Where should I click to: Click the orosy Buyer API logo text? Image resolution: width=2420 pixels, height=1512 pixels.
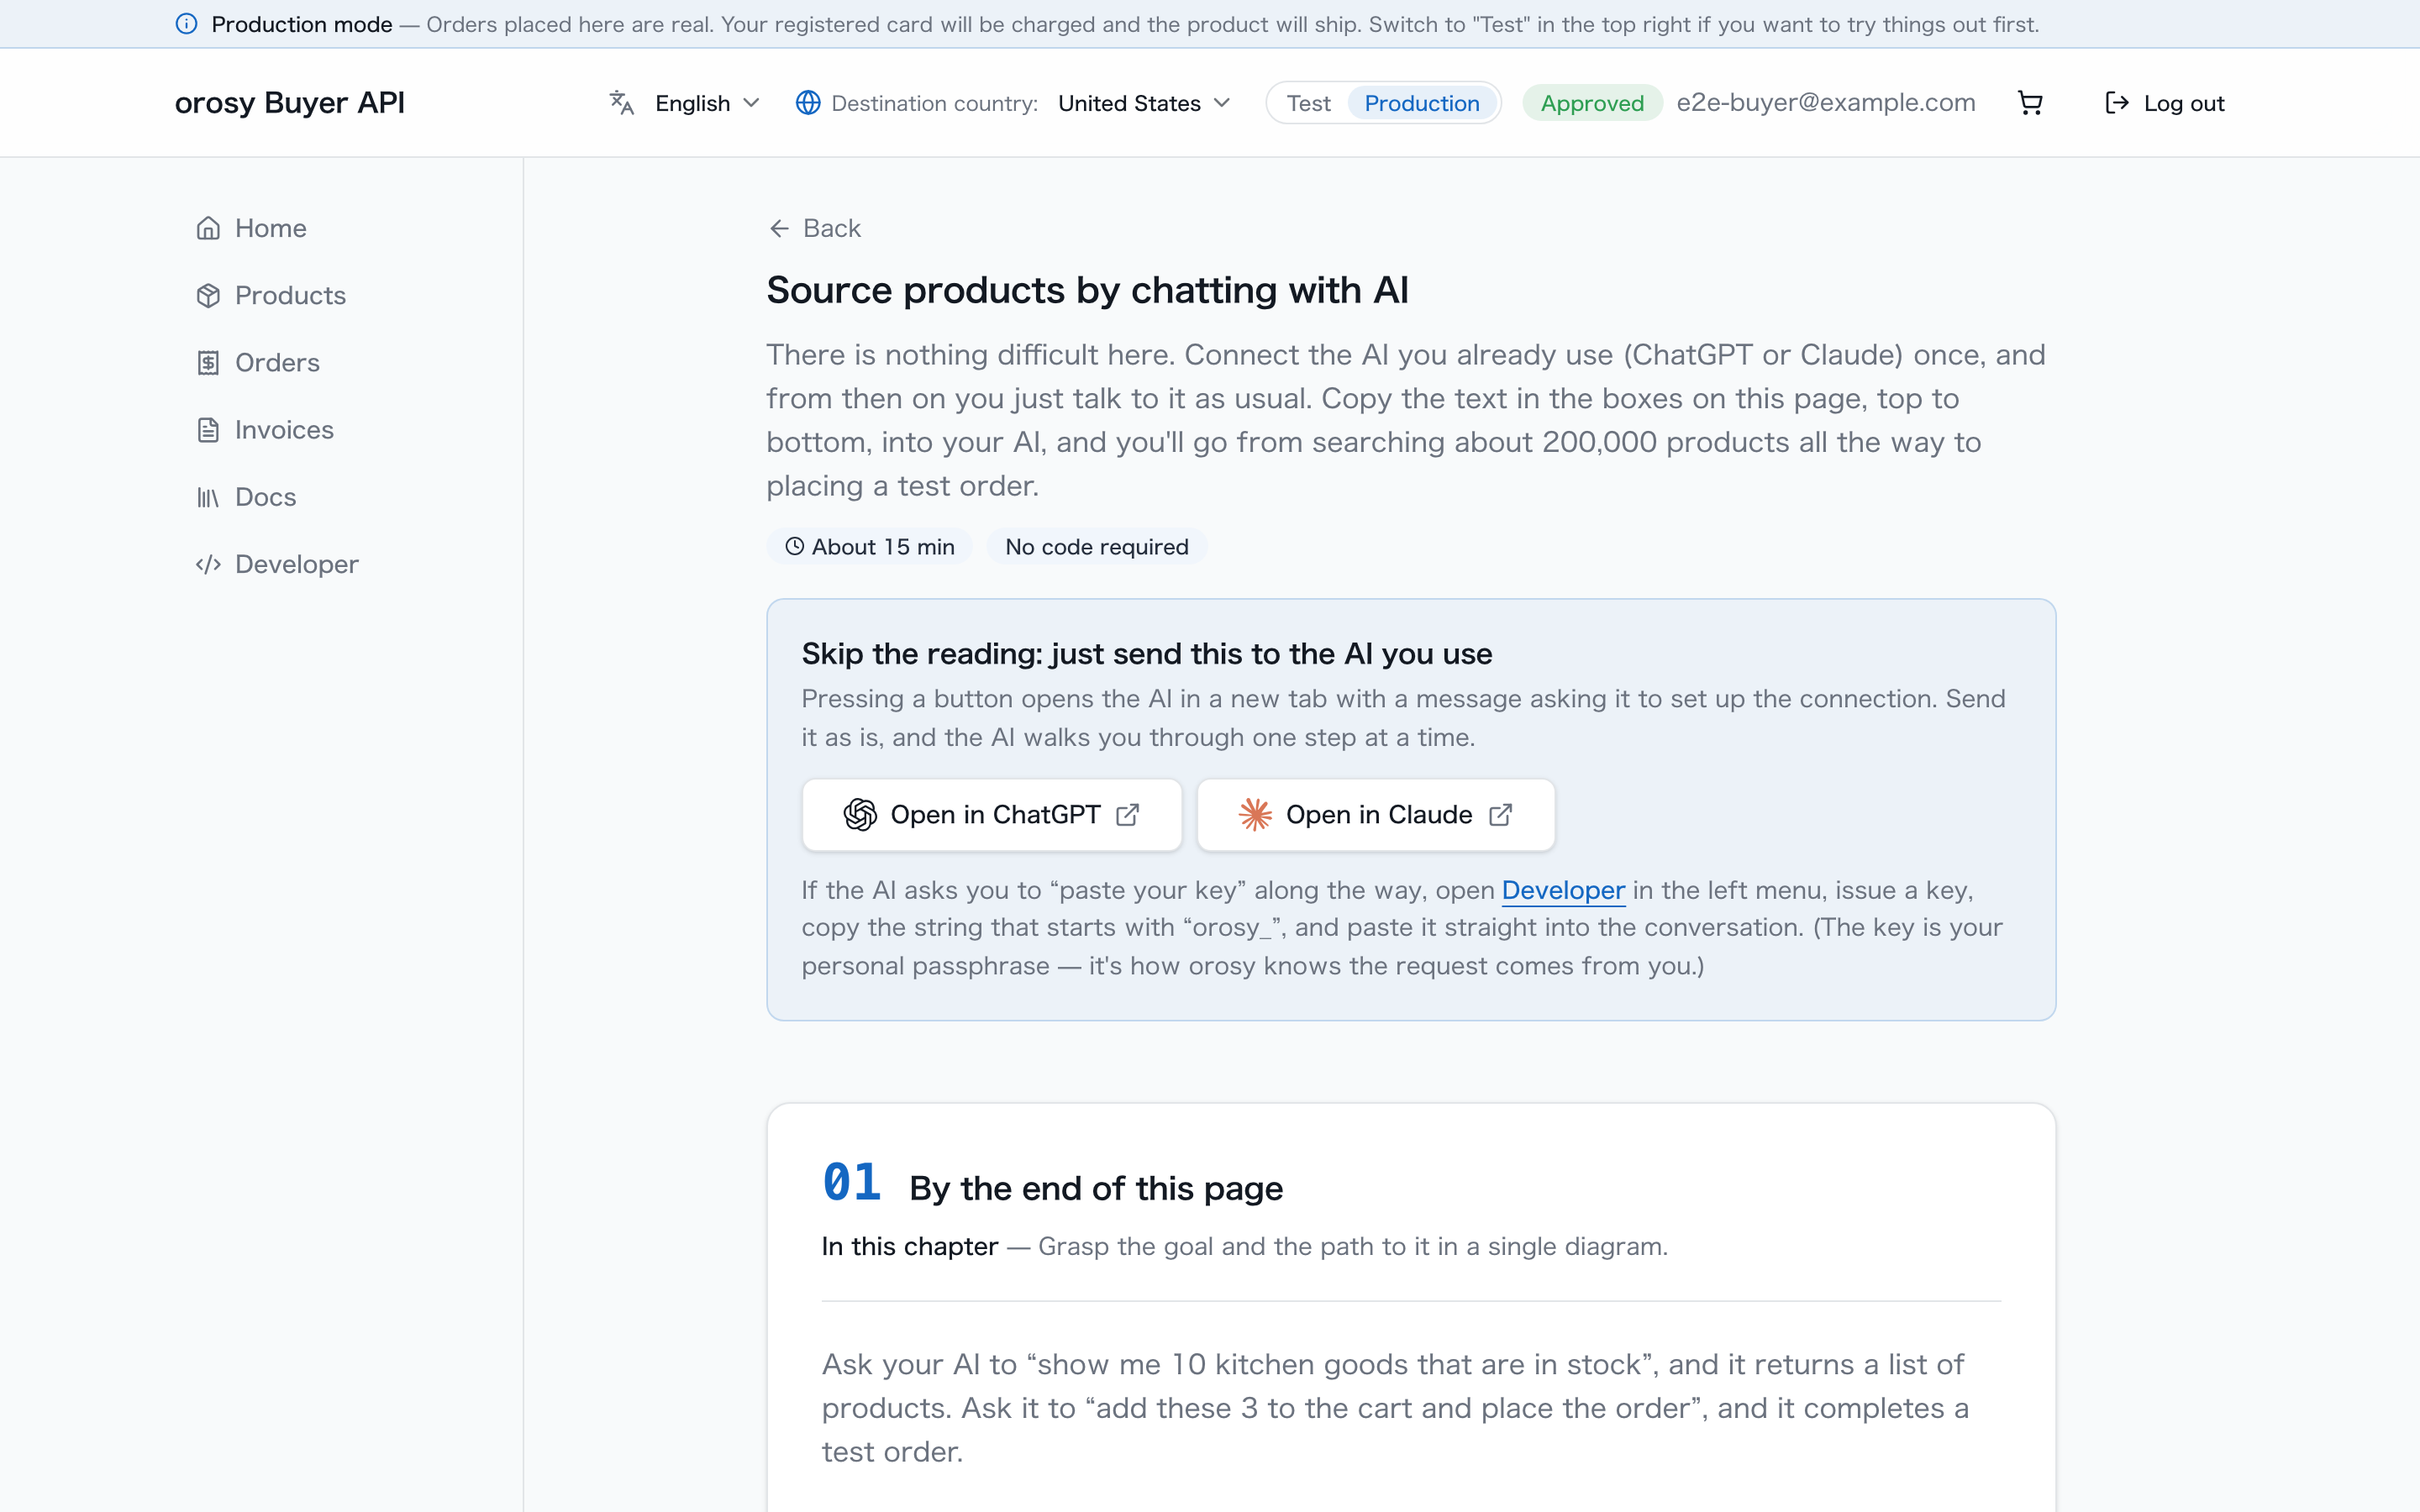[x=290, y=102]
